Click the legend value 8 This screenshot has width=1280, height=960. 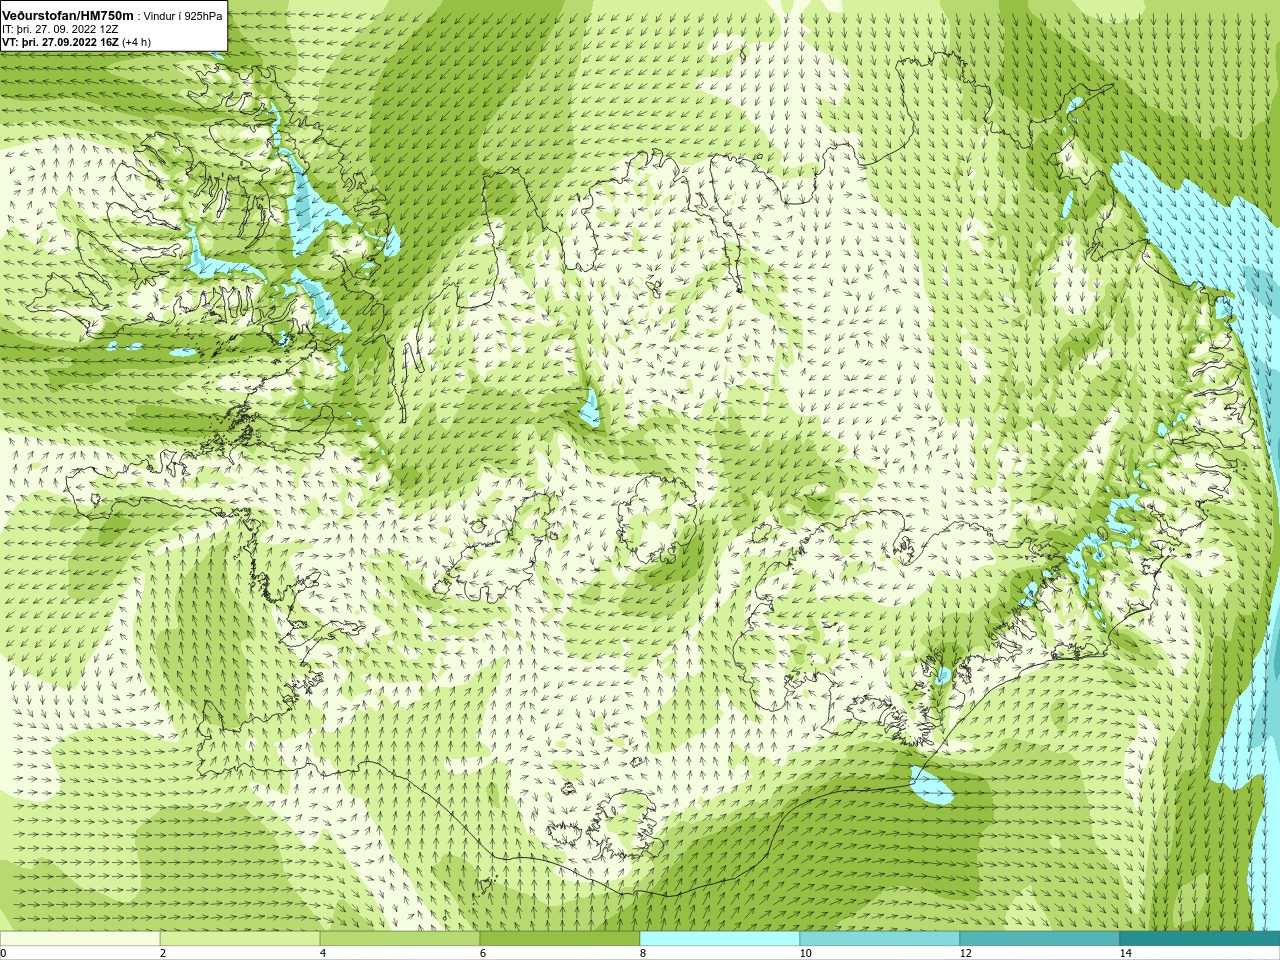coord(643,953)
